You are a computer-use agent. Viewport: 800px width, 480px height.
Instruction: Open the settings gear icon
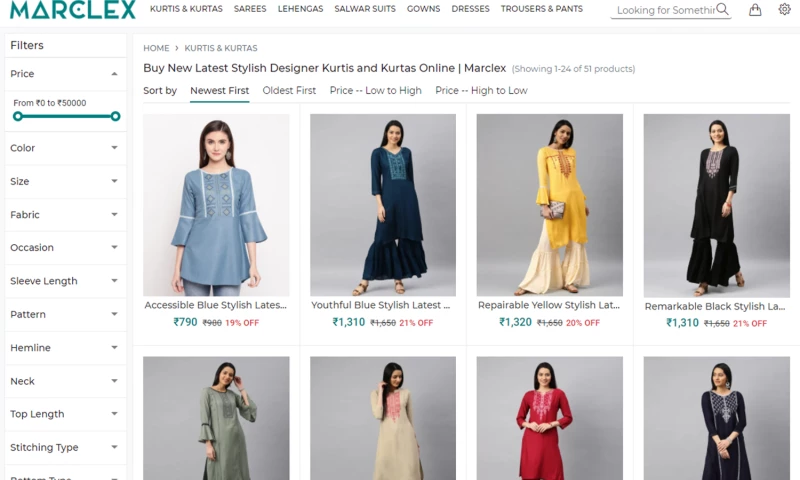coord(784,9)
